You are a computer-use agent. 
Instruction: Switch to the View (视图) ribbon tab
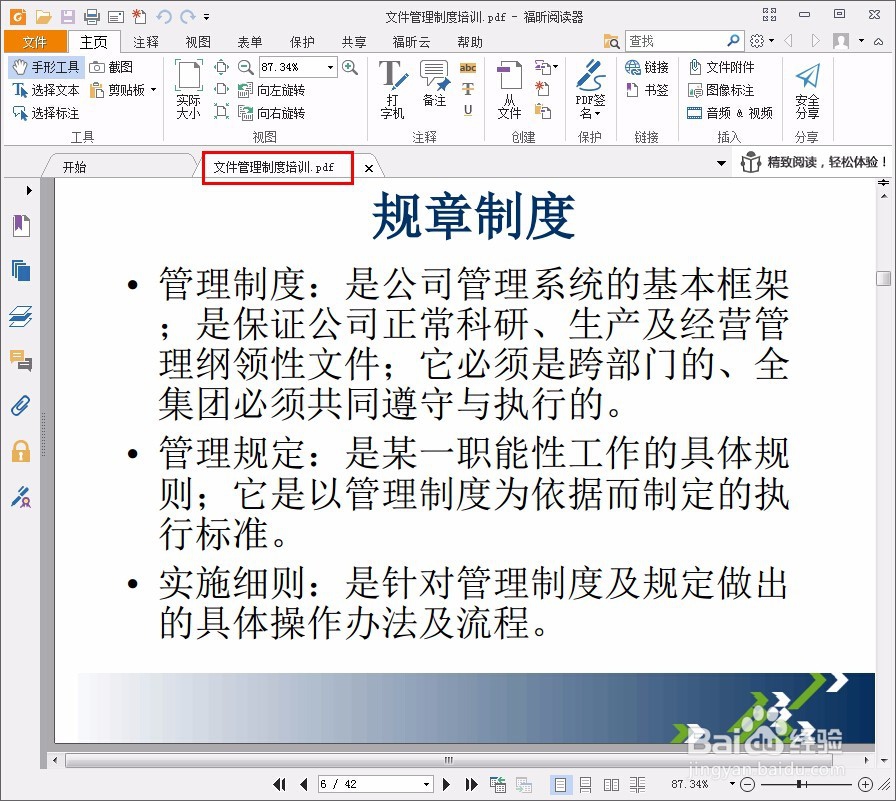[198, 42]
